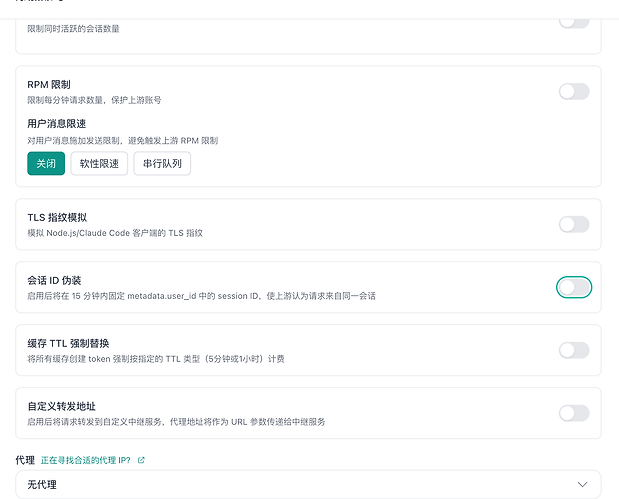Open the 正在寻找合适的代理 IP? link
The image size is (619, 499).
[86, 460]
